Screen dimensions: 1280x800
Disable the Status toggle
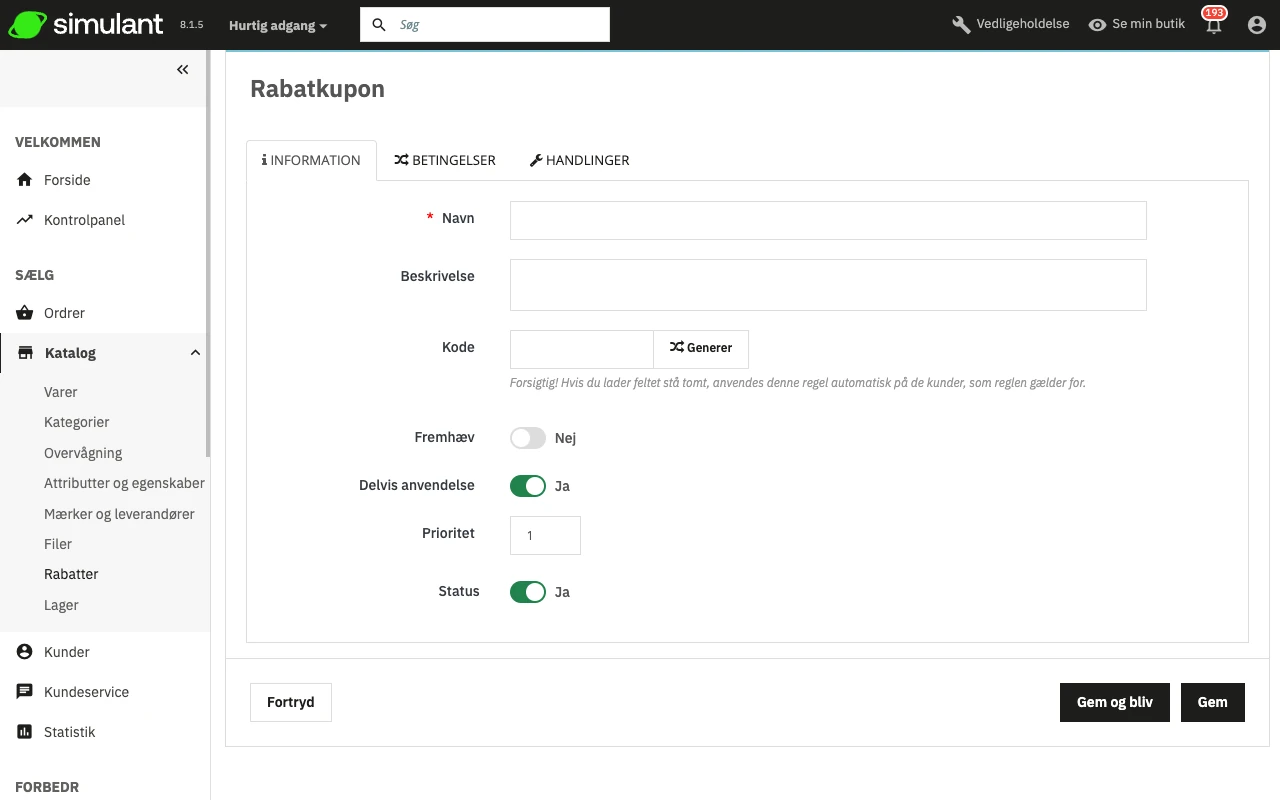(x=528, y=592)
